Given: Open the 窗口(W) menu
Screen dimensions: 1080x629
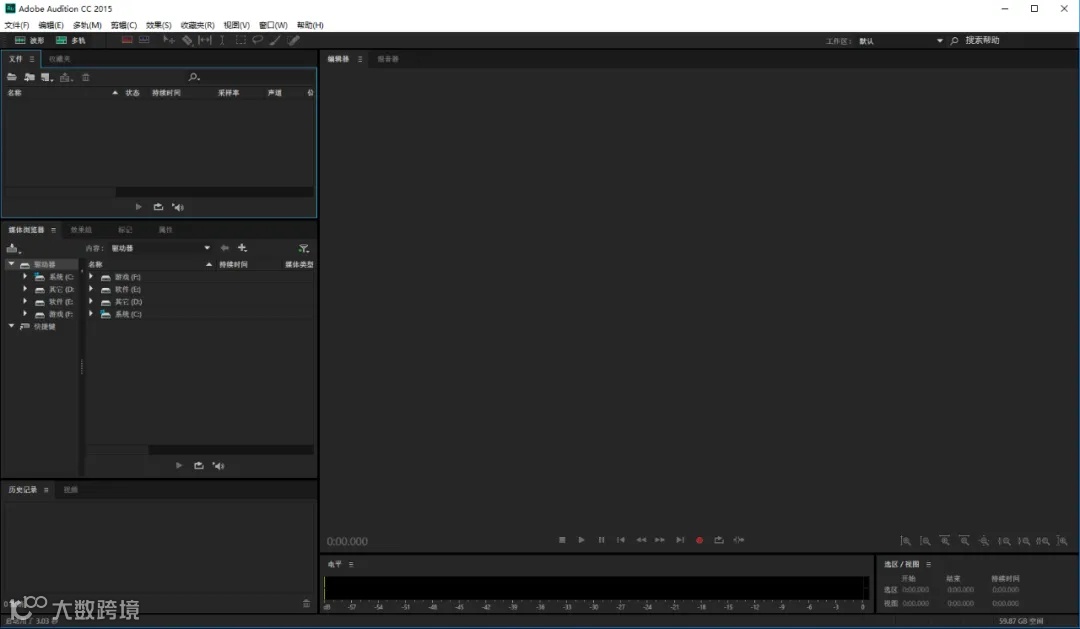Looking at the screenshot, I should coord(273,25).
